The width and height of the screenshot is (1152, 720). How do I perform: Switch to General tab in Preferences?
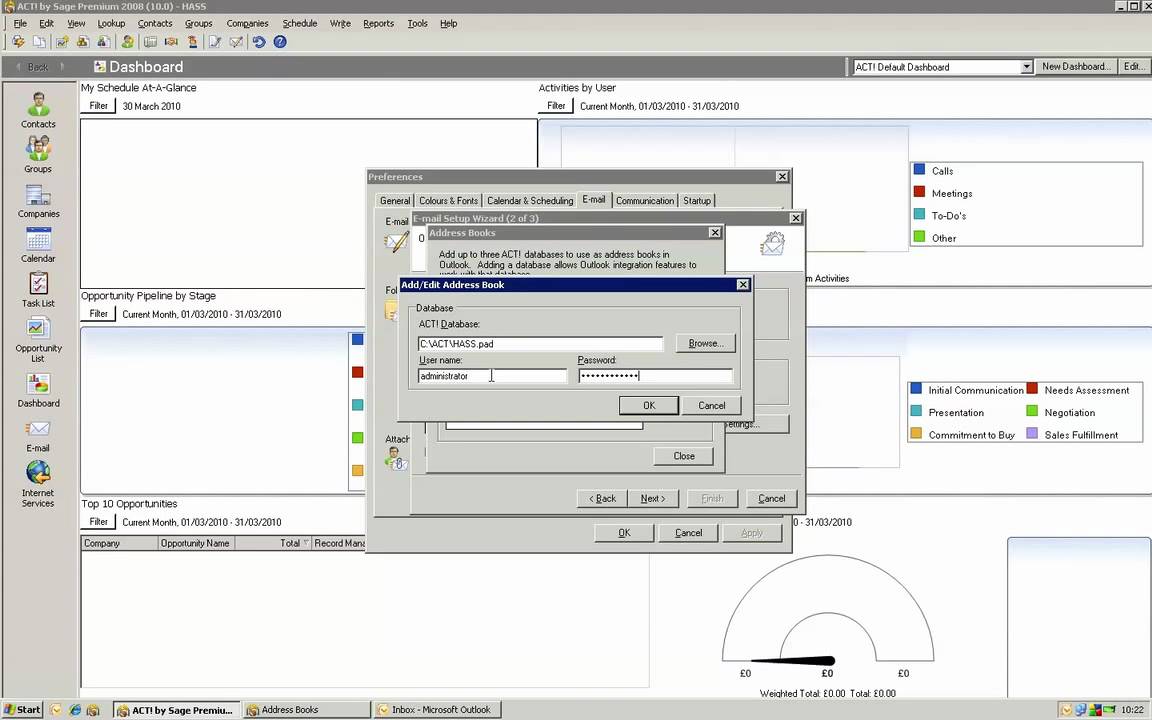click(x=395, y=201)
